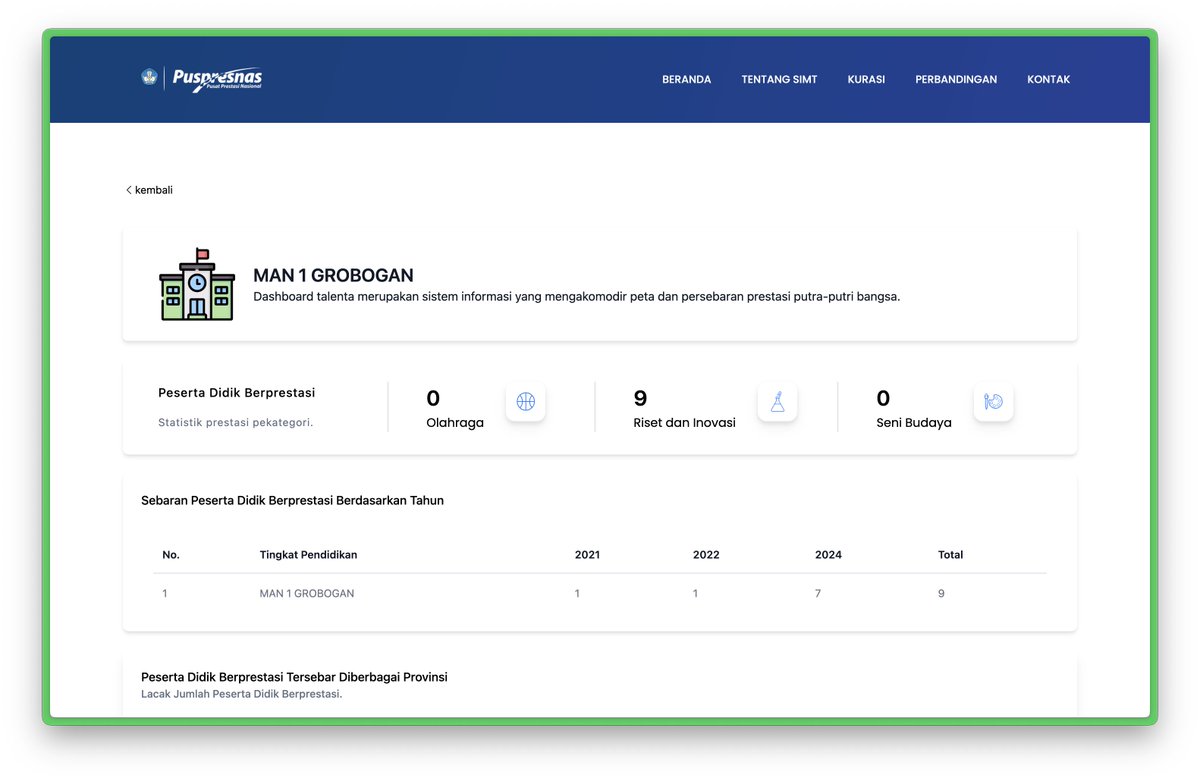Click the Seni Budaya count of 0

click(x=883, y=399)
